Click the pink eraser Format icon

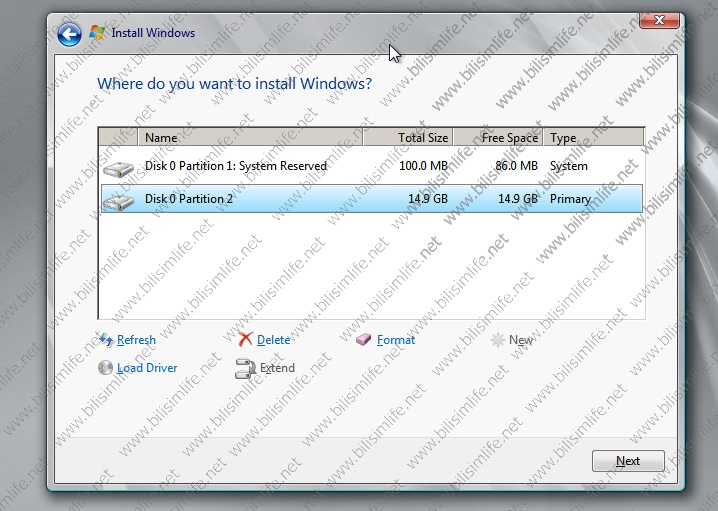(364, 339)
